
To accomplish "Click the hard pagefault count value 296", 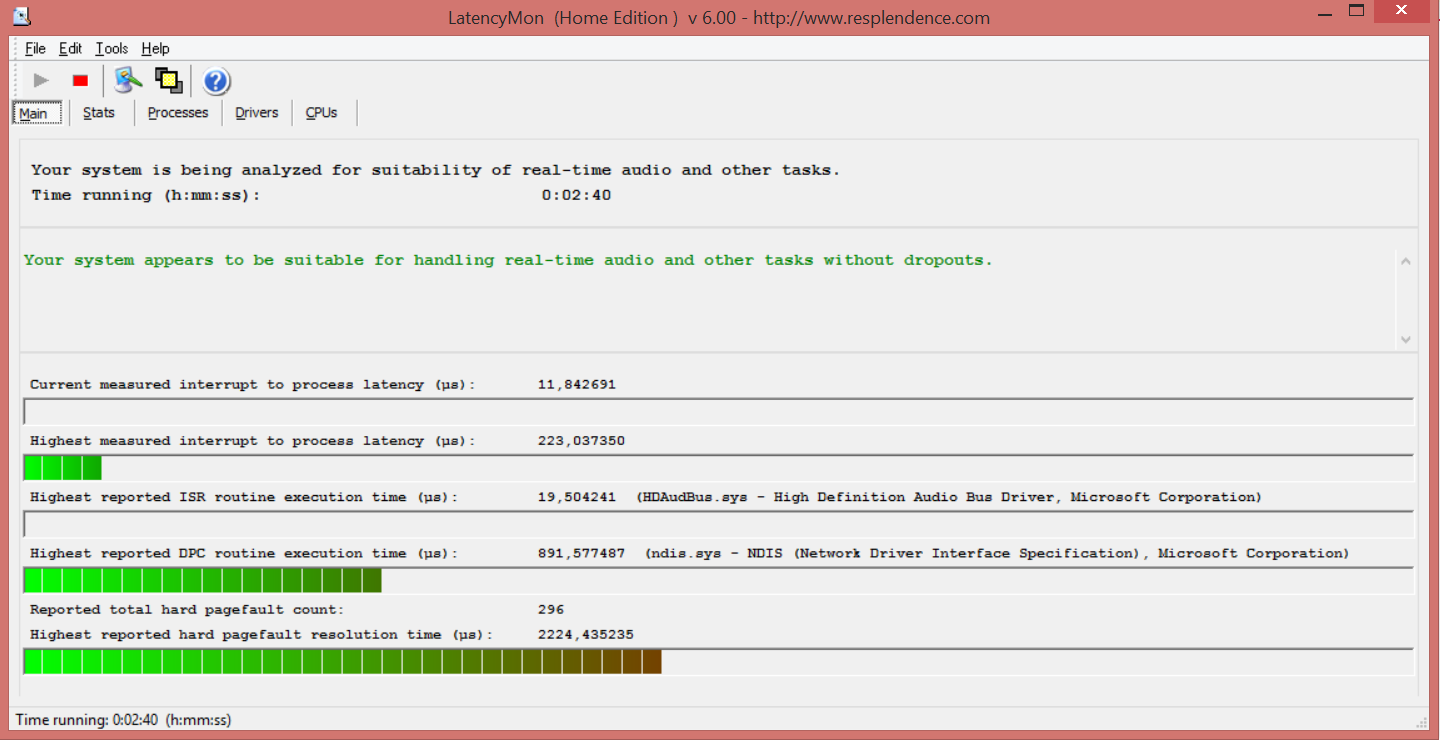I will pyautogui.click(x=551, y=609).
